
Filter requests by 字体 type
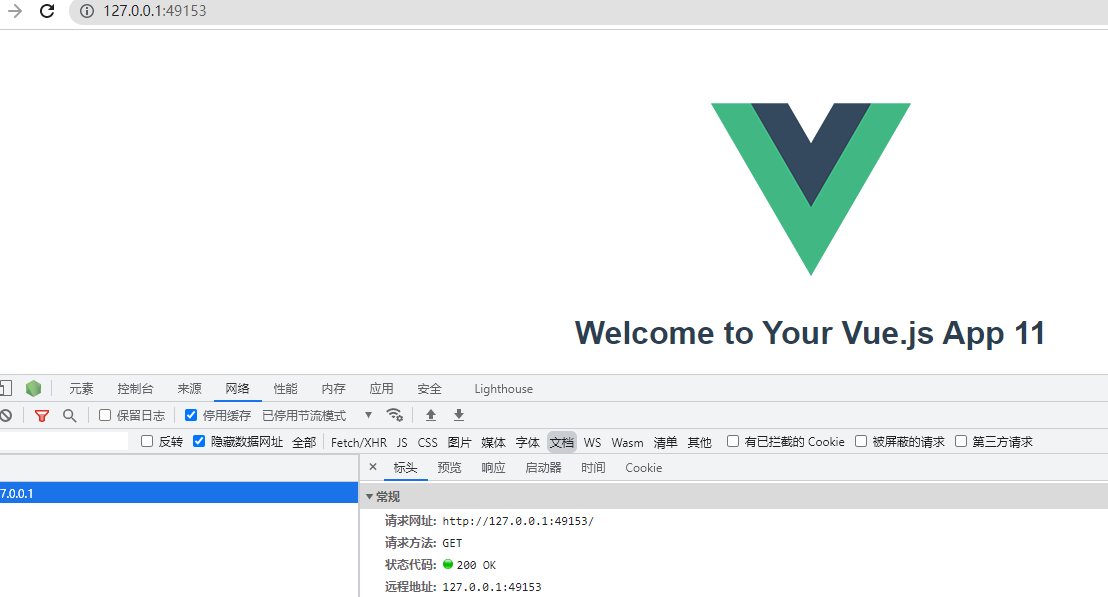pyautogui.click(x=527, y=442)
